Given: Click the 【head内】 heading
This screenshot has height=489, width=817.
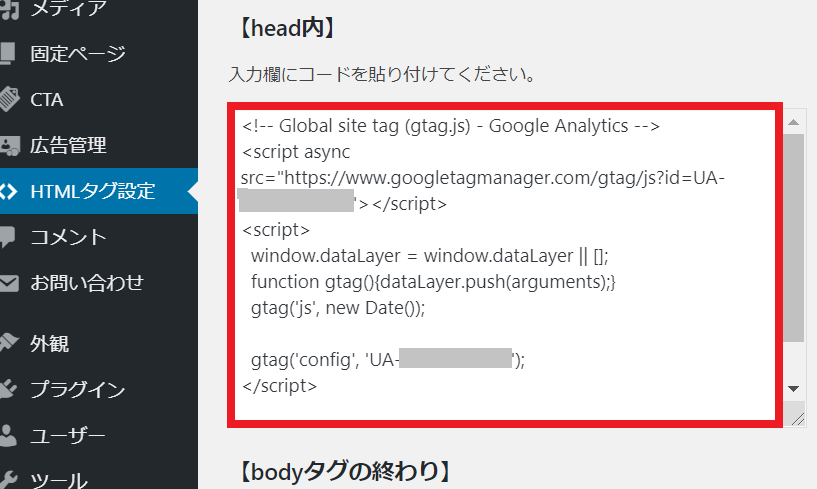Looking at the screenshot, I should (286, 29).
